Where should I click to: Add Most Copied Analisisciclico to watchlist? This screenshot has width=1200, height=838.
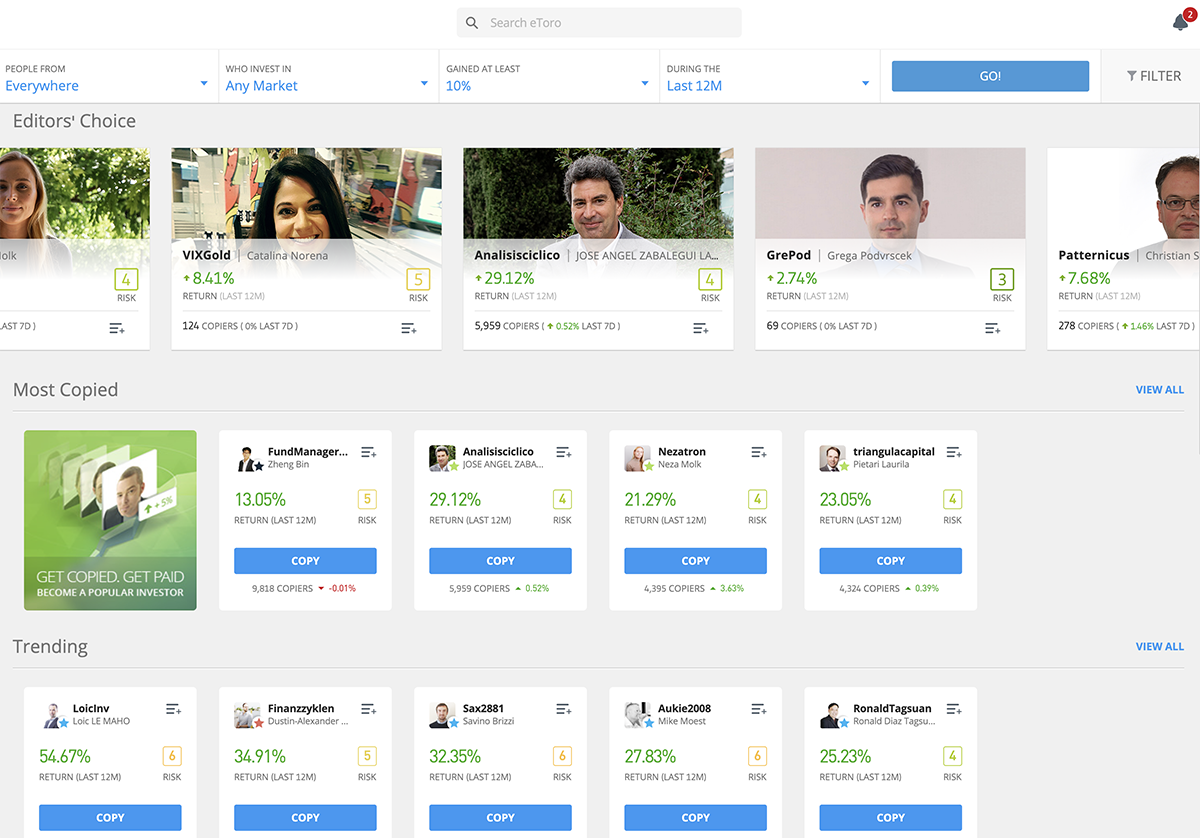tap(563, 453)
